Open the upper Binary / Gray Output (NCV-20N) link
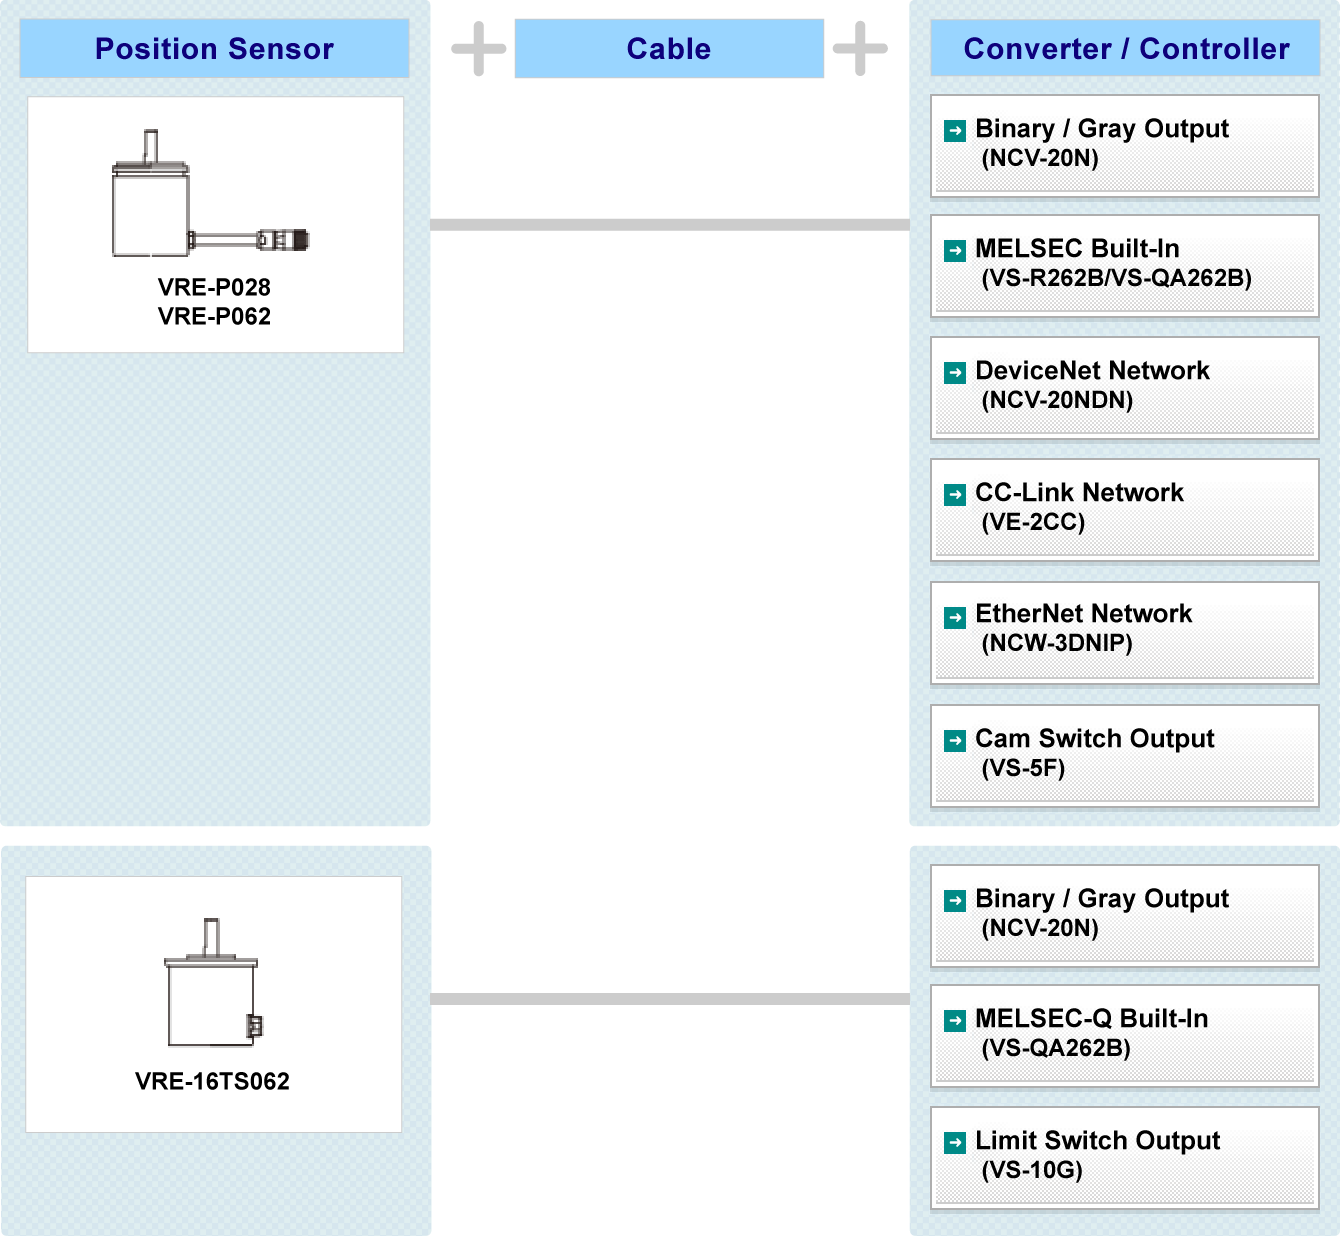This screenshot has width=1340, height=1236. (x=1125, y=146)
